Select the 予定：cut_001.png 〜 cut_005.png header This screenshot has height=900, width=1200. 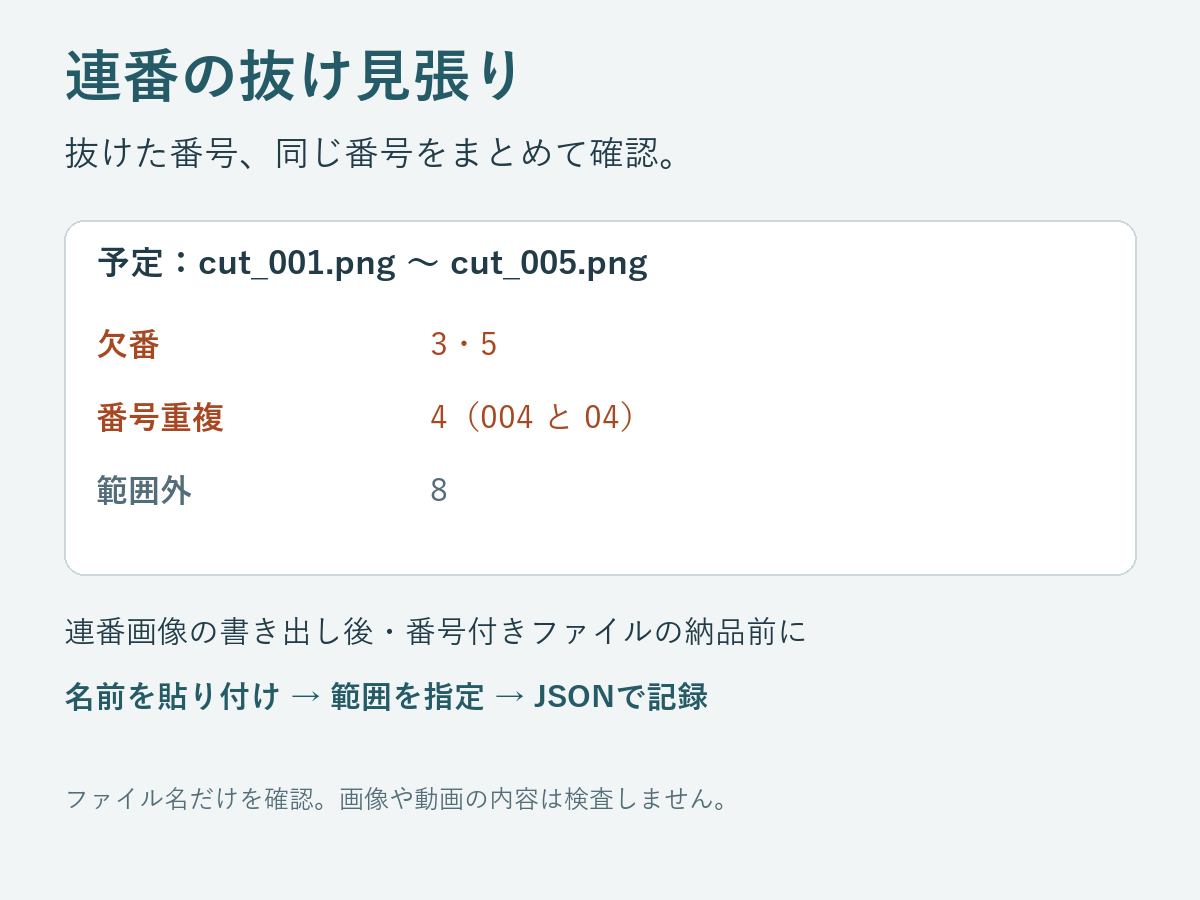pyautogui.click(x=373, y=263)
